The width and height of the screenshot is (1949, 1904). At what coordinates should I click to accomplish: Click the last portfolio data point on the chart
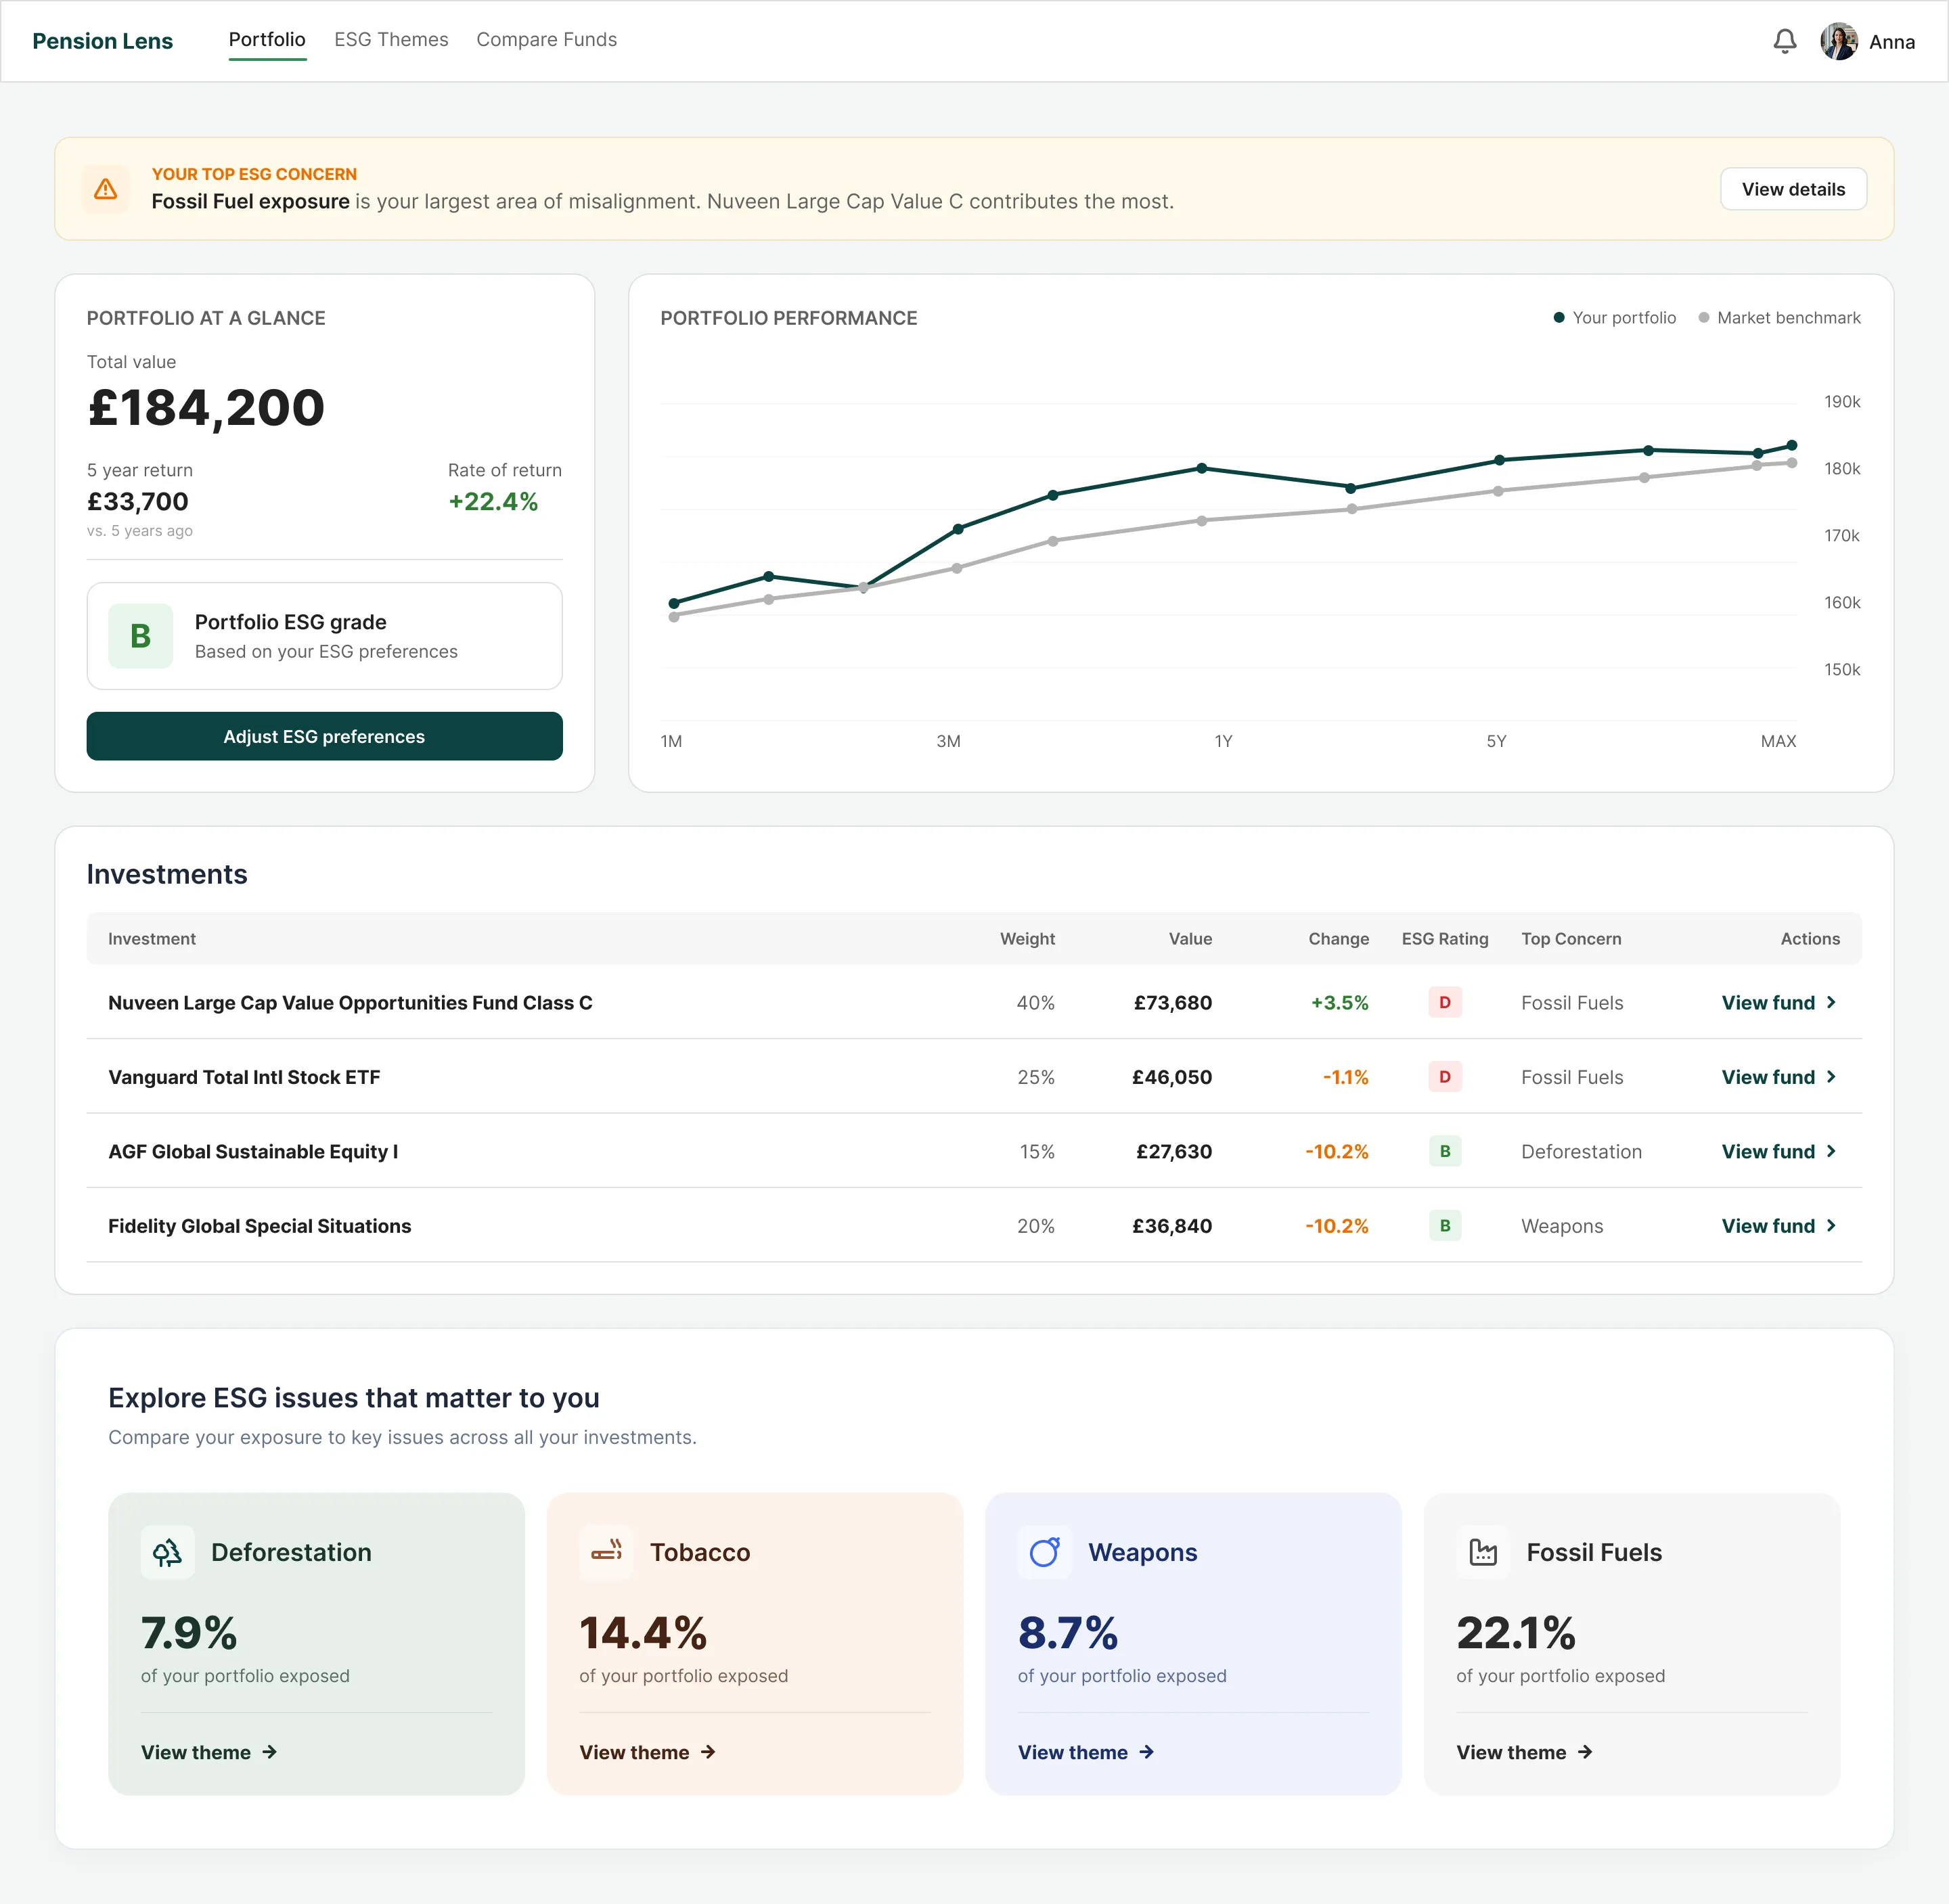[1792, 445]
